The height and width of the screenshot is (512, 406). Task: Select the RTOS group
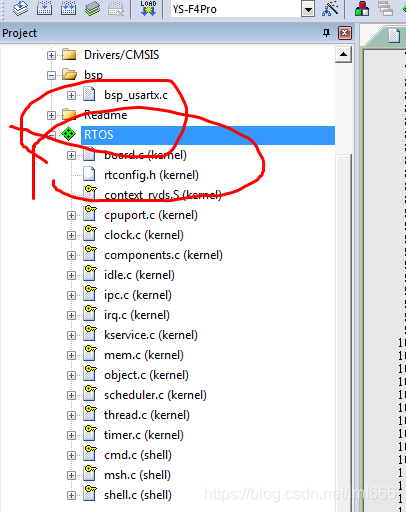(208, 135)
